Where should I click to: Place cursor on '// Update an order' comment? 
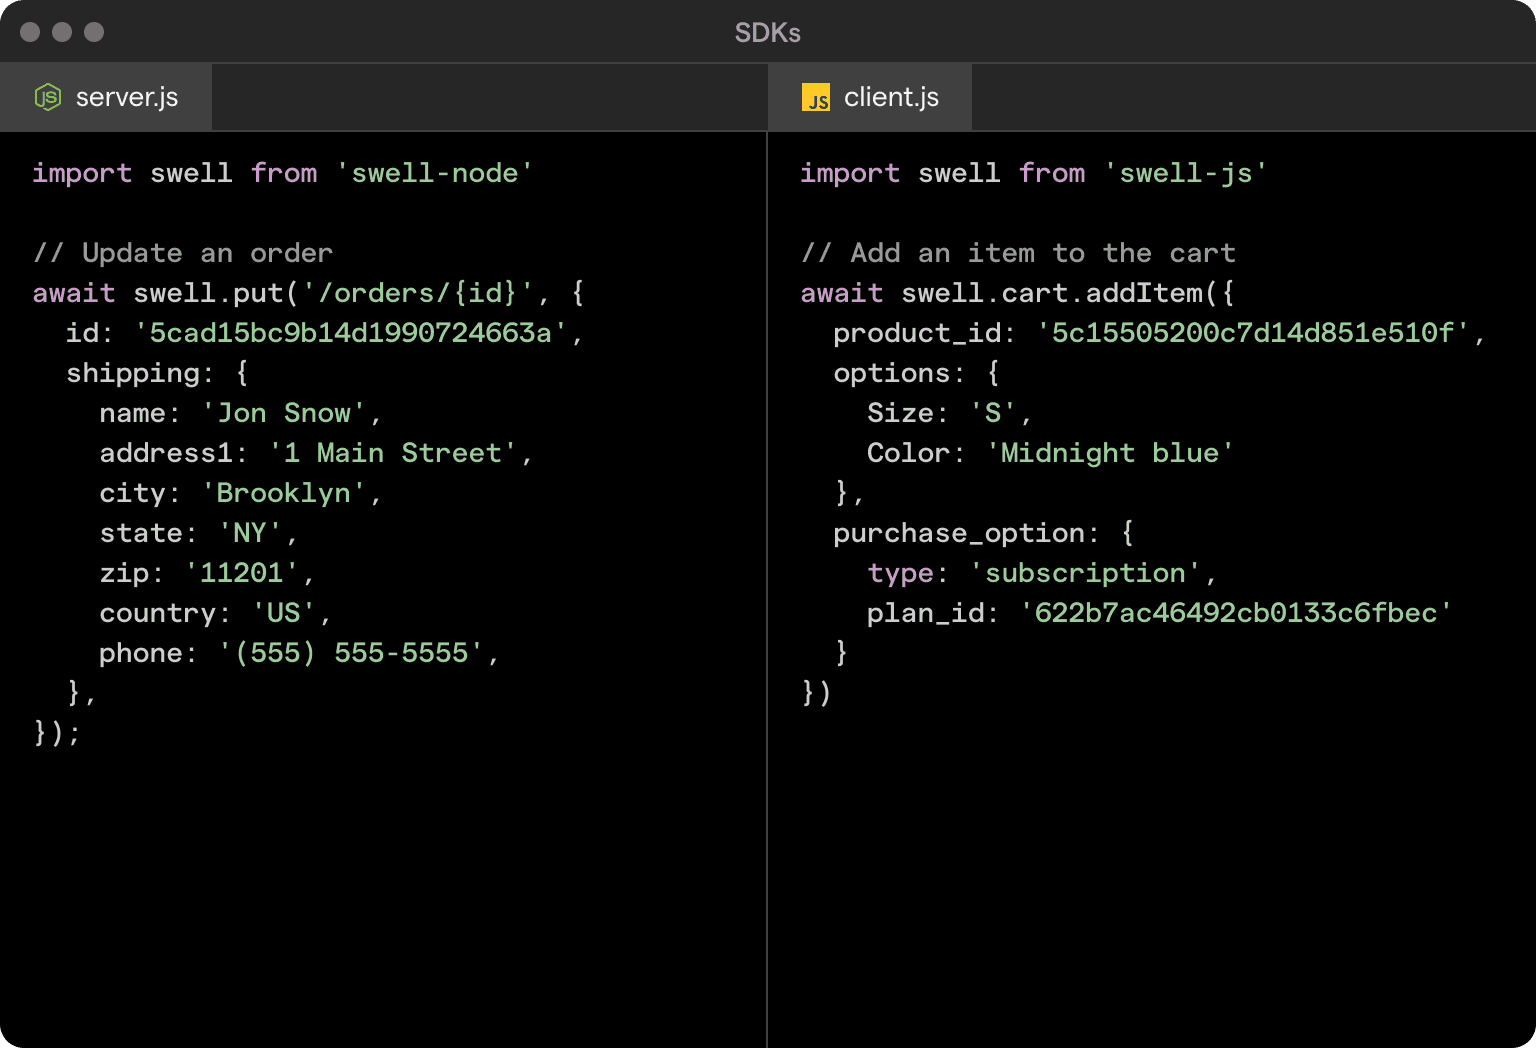[182, 253]
